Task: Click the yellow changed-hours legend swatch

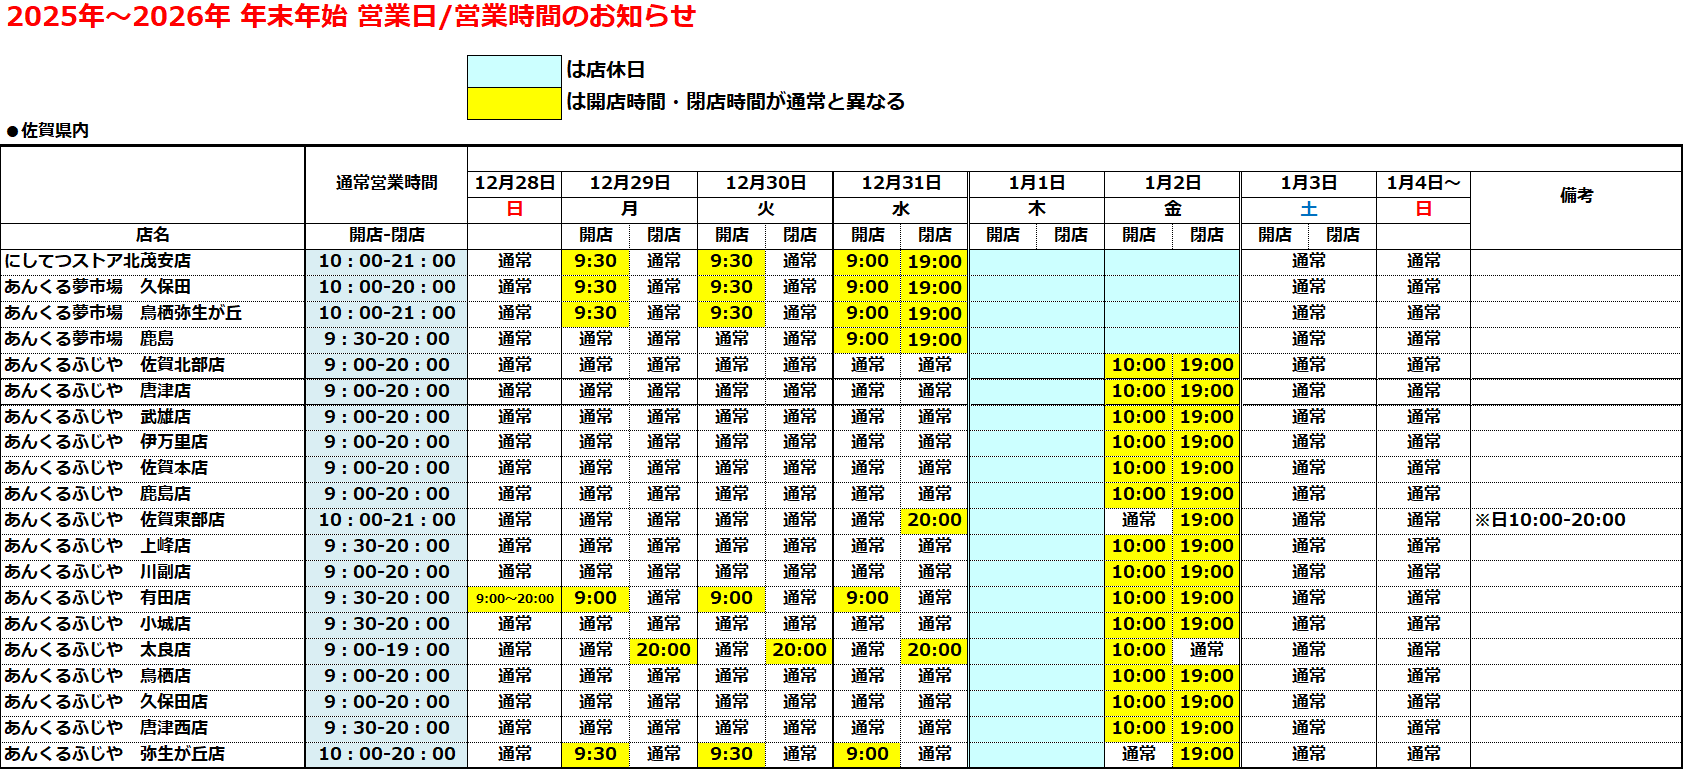Action: tap(514, 103)
